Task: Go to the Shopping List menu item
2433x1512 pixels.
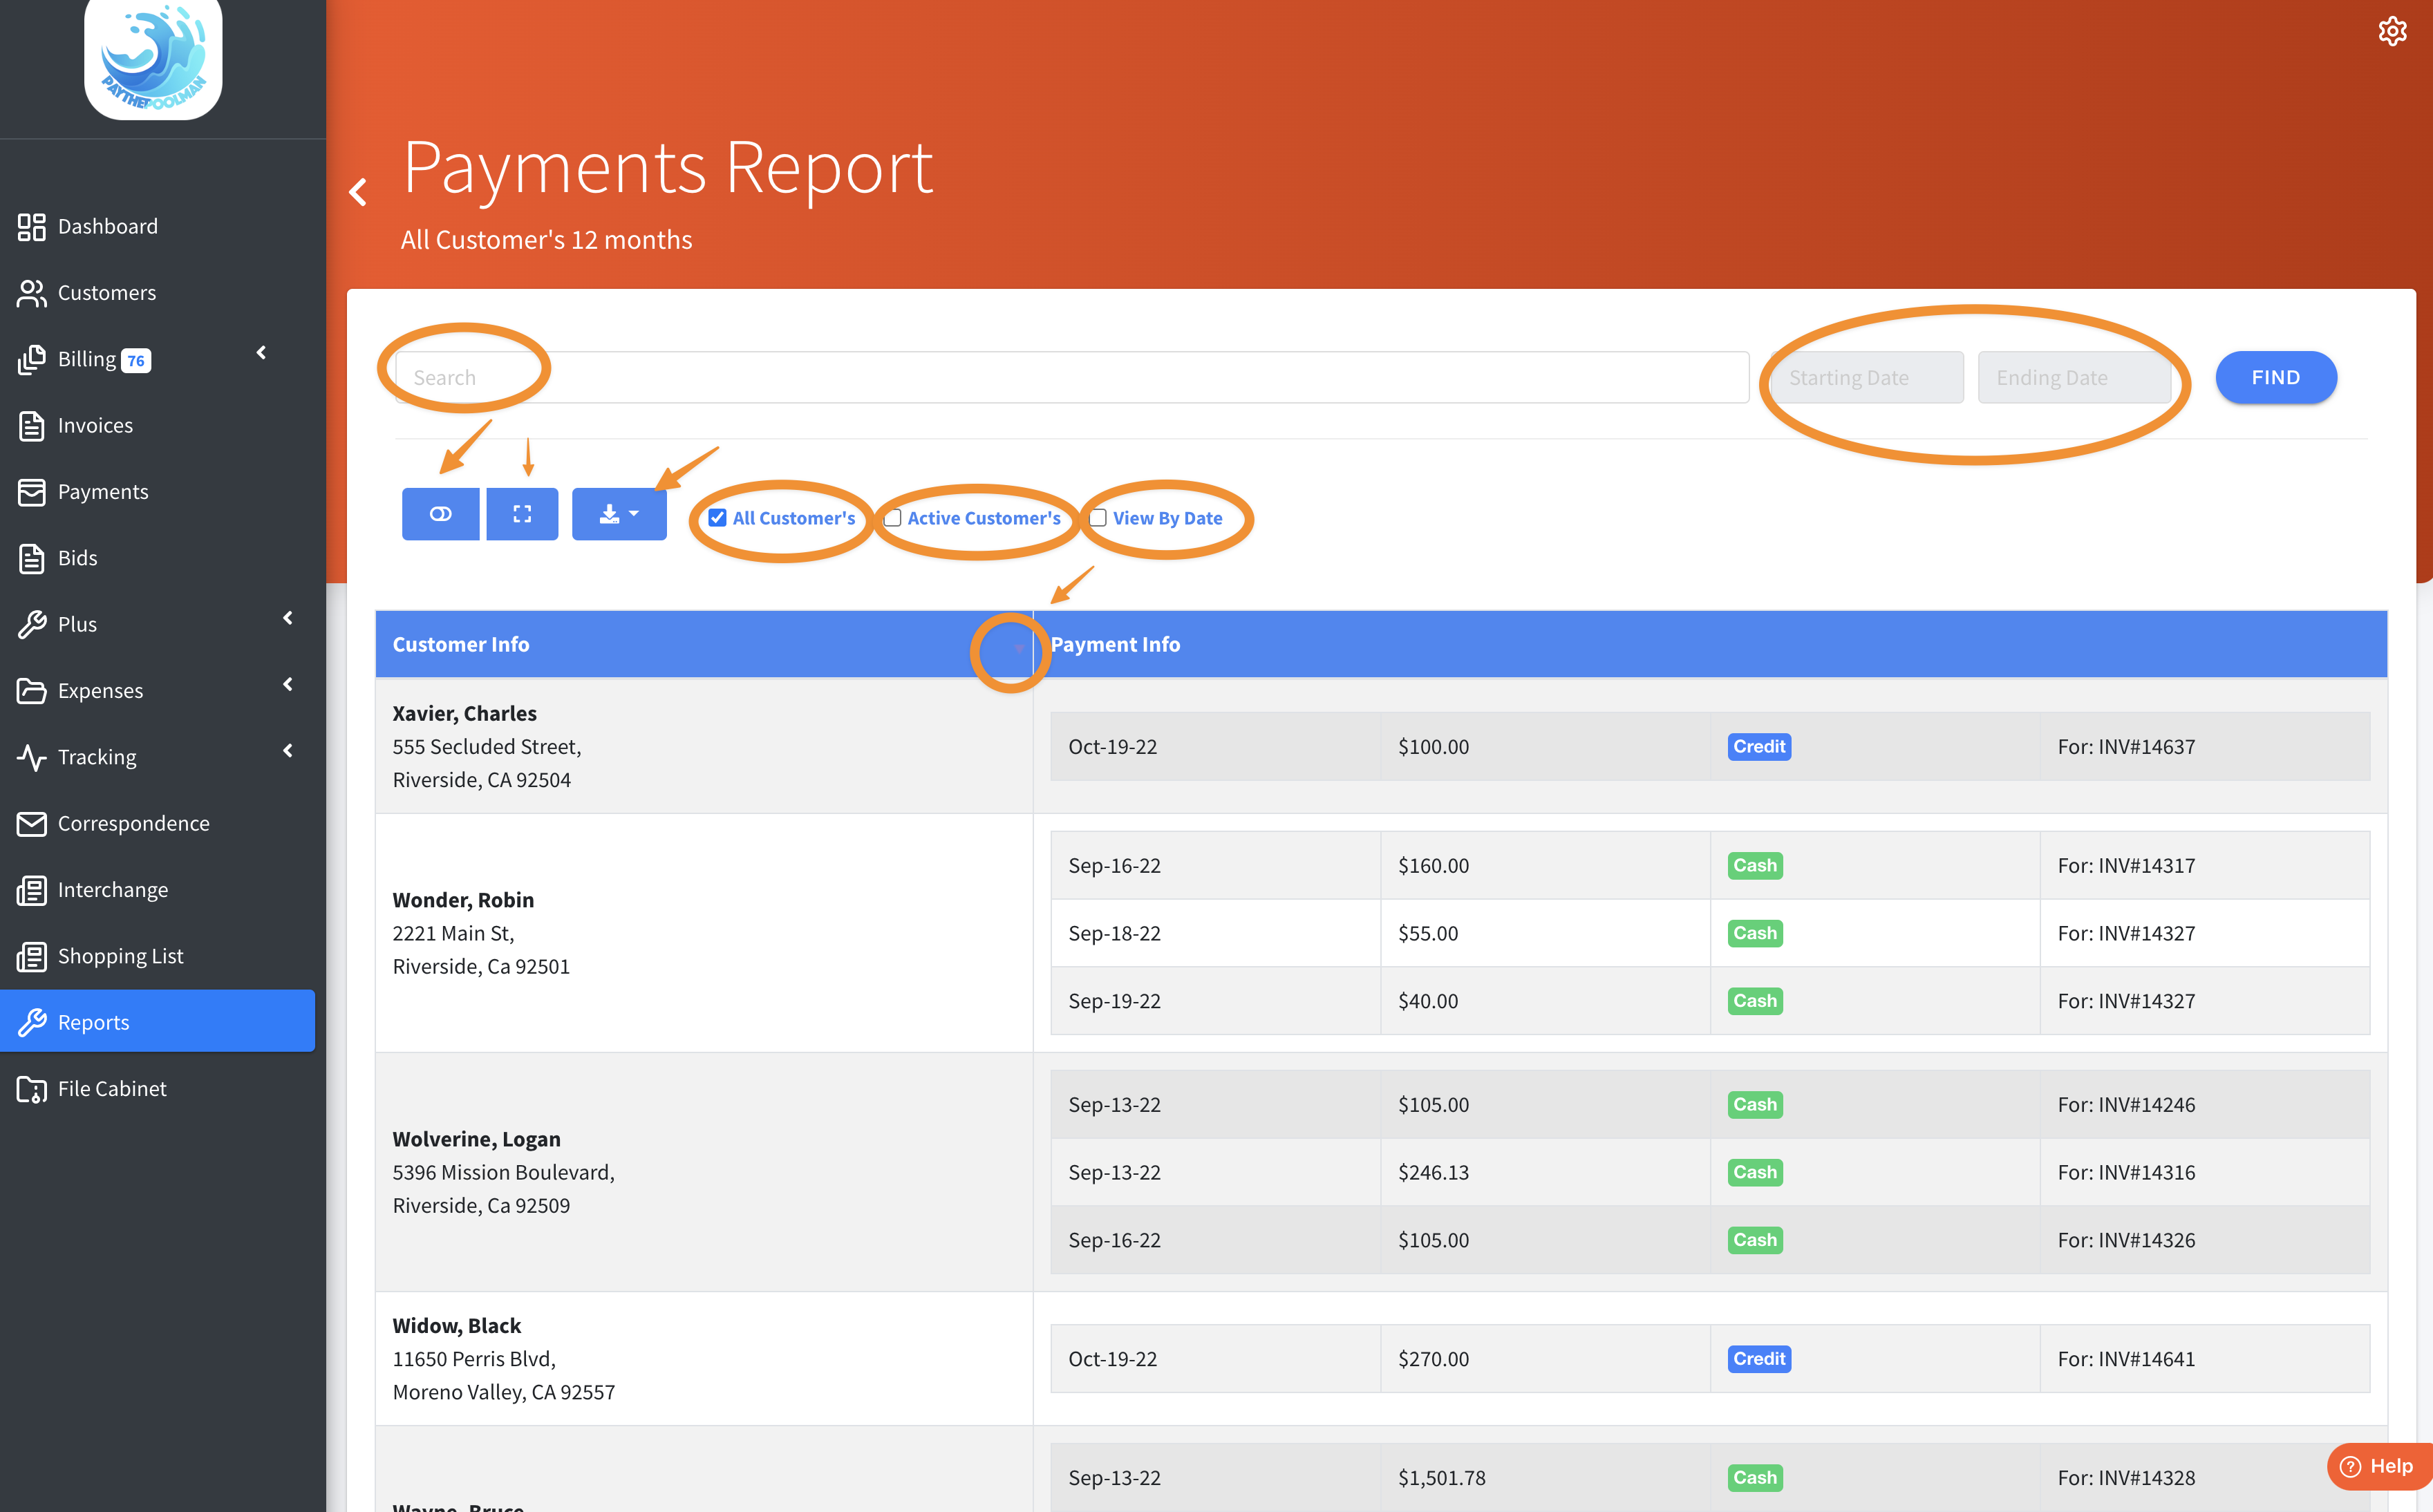Action: tap(120, 956)
